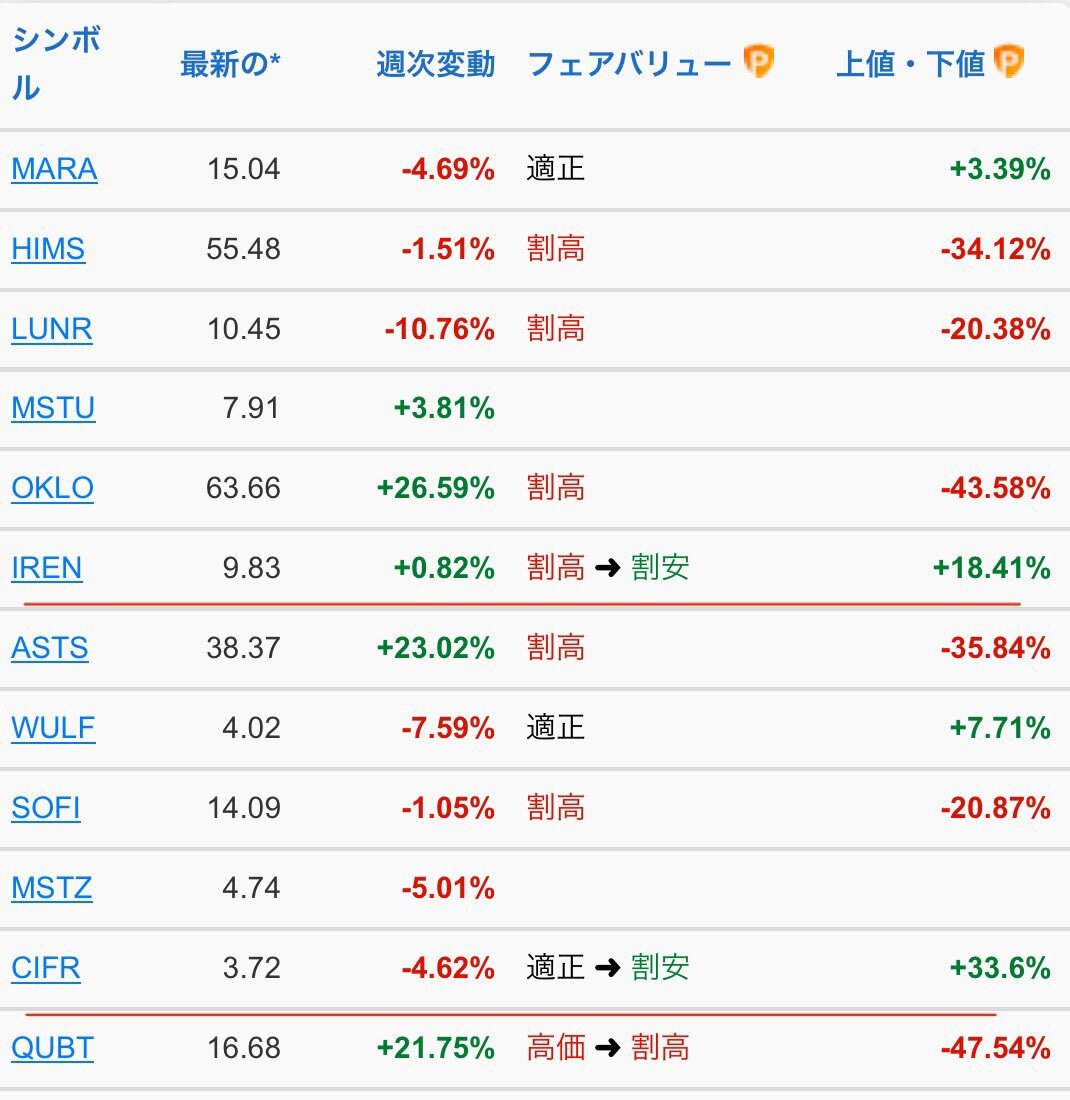Screen dimensions: 1070x1100
Task: Sort by the 最新の* column header
Action: point(230,64)
